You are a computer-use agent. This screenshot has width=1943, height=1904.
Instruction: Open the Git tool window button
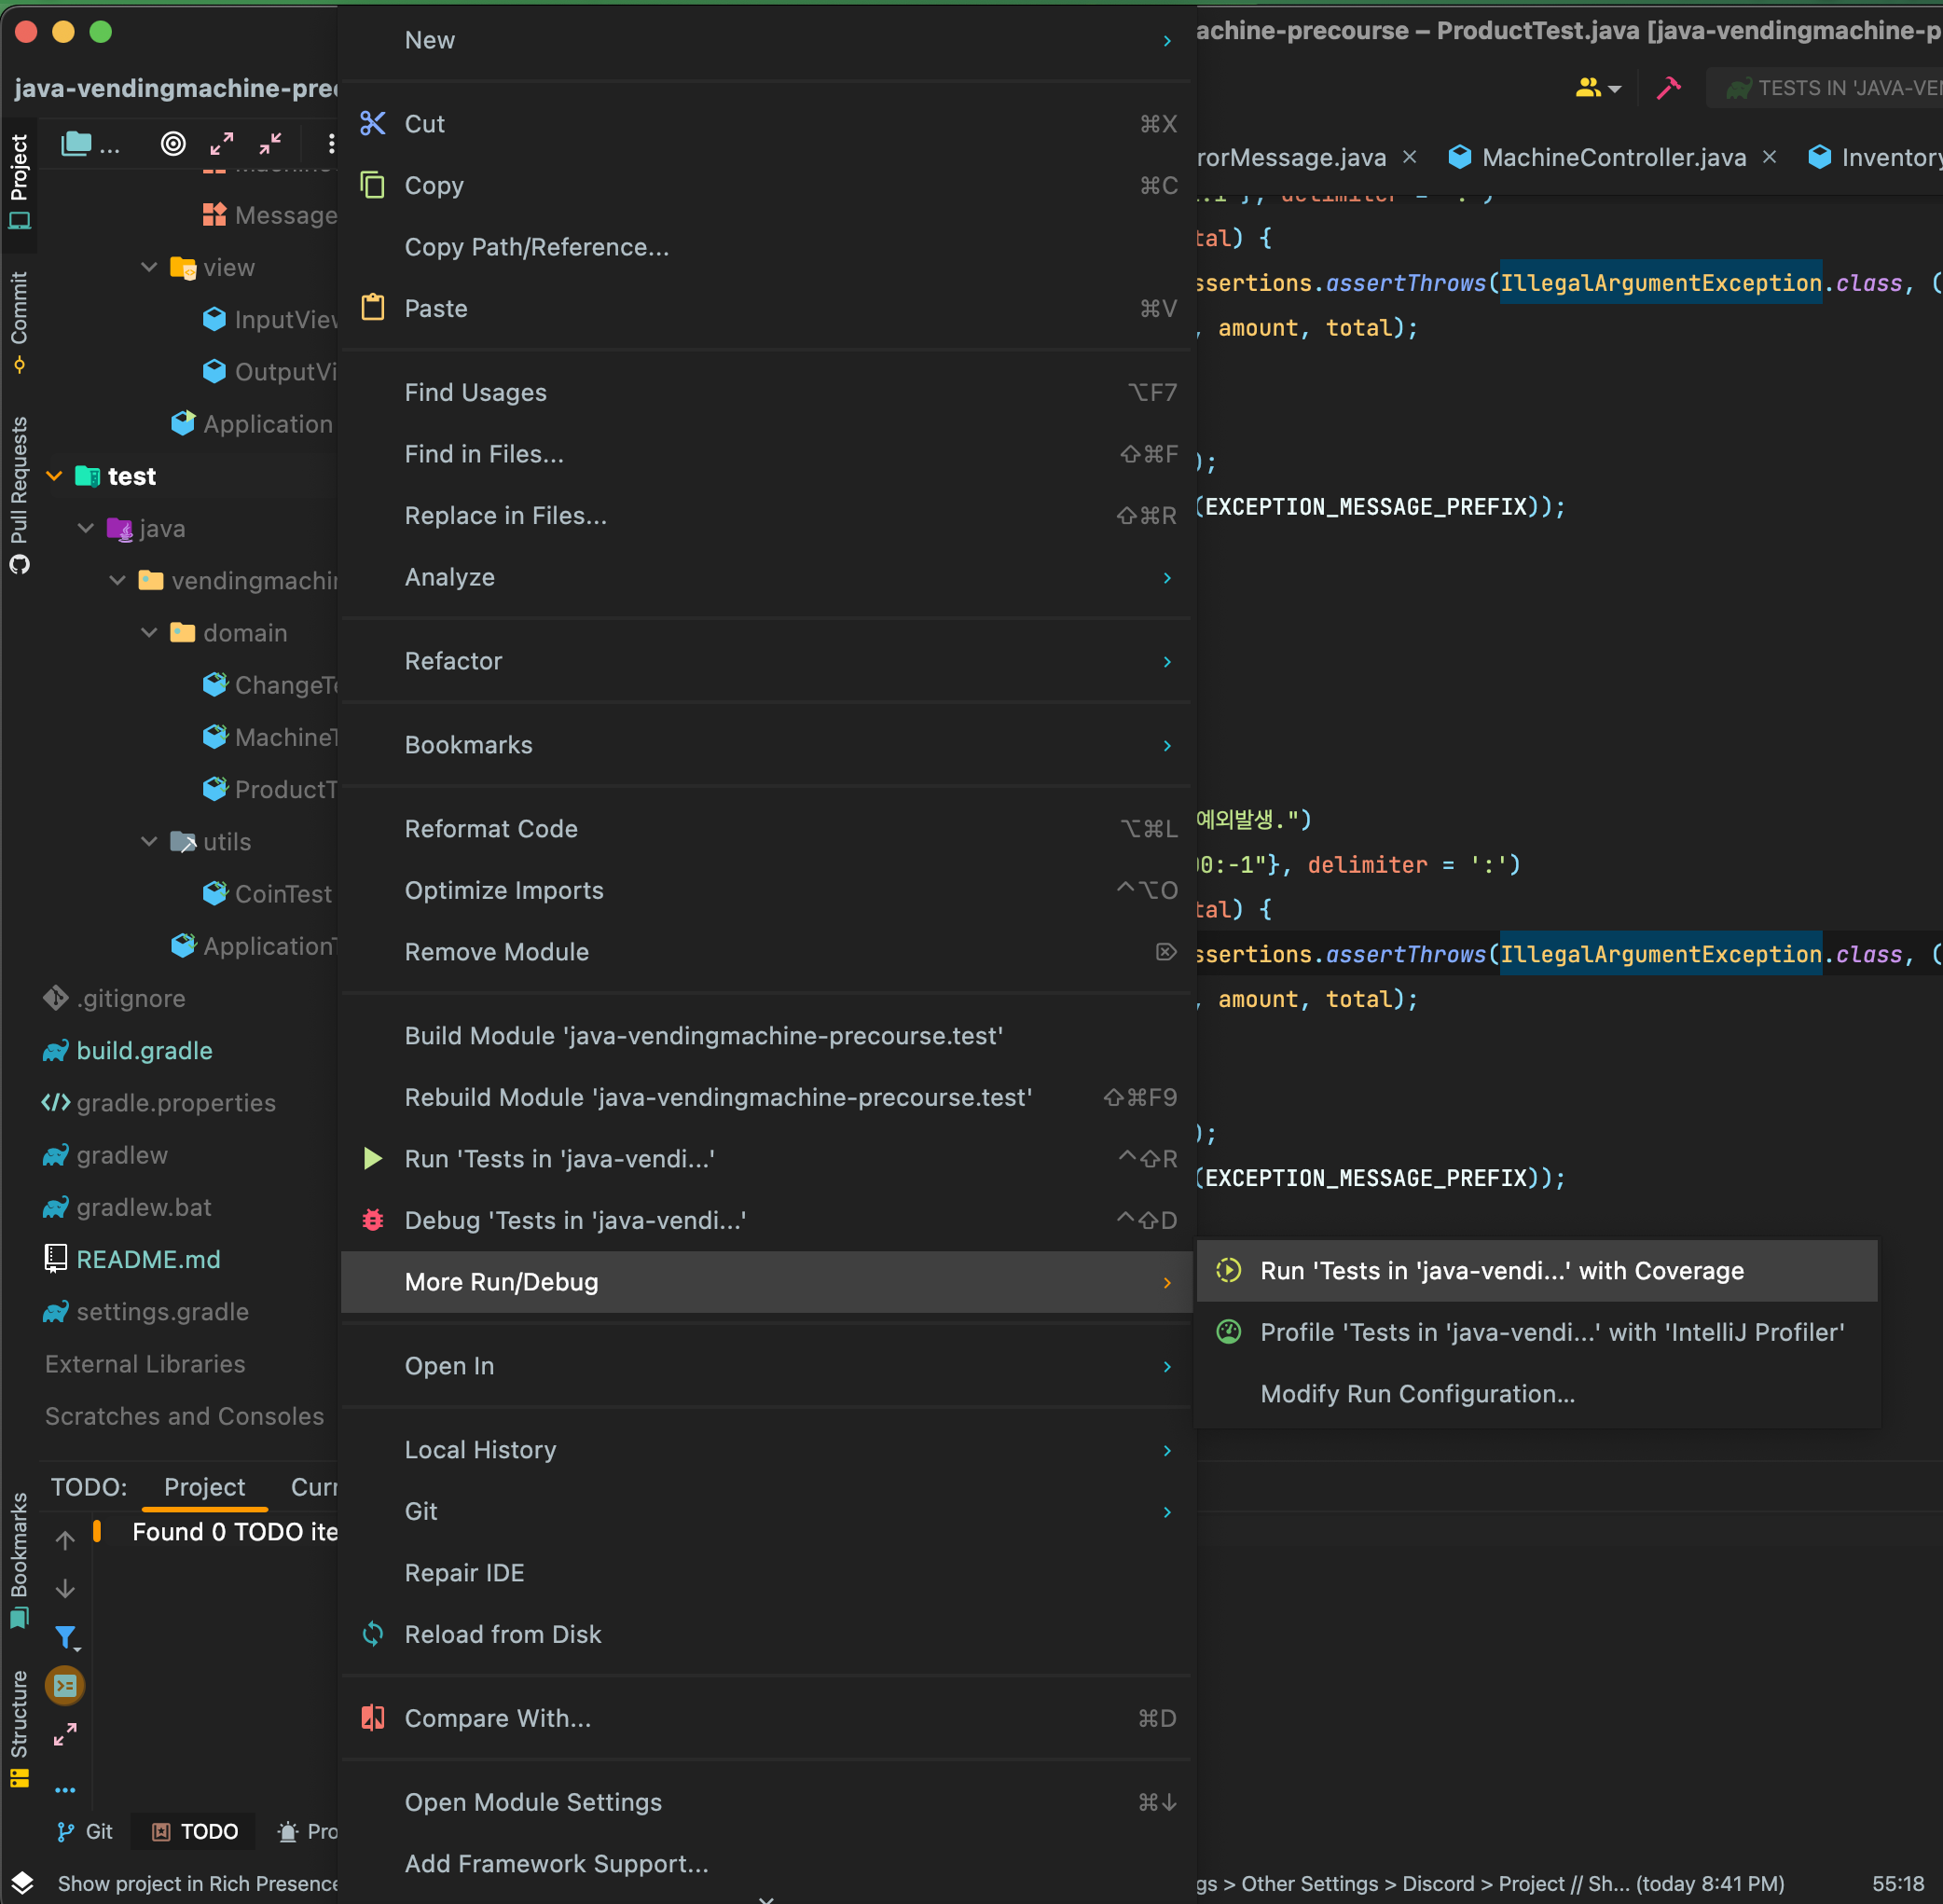click(85, 1831)
